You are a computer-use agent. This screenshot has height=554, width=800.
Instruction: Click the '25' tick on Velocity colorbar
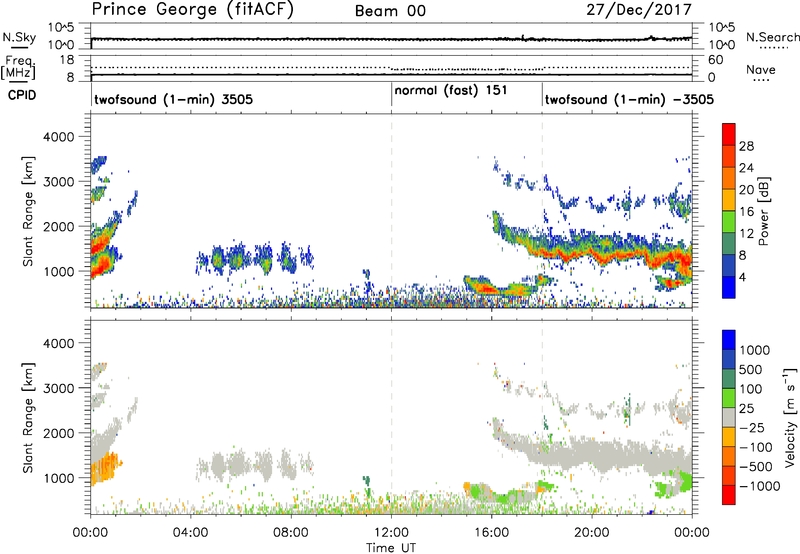click(748, 409)
